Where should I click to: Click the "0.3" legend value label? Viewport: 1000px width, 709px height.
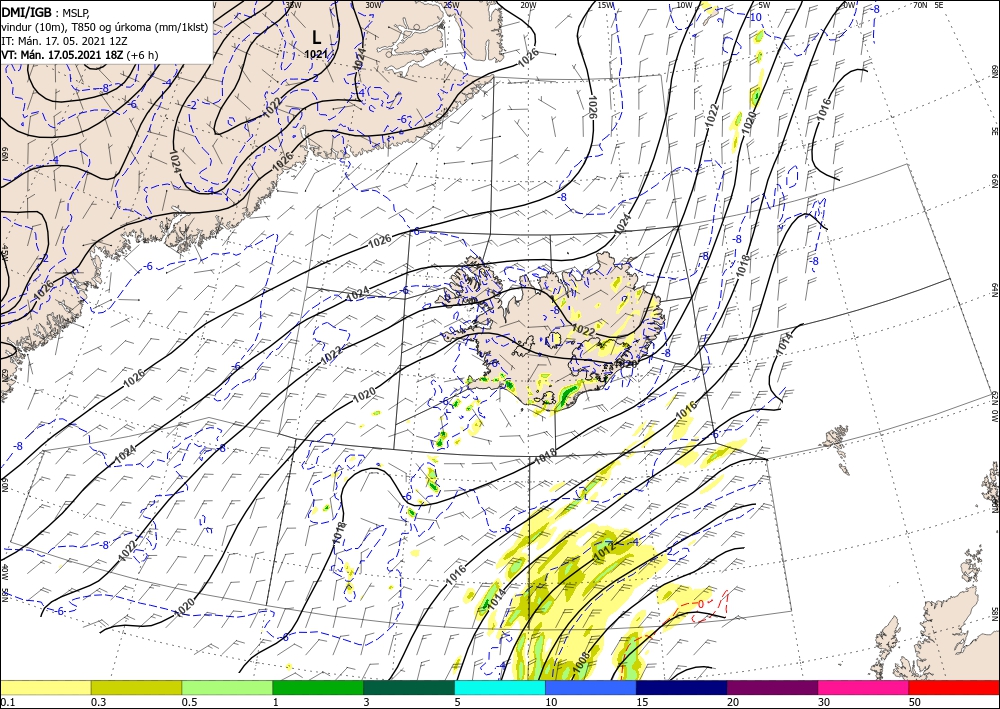[x=98, y=702]
